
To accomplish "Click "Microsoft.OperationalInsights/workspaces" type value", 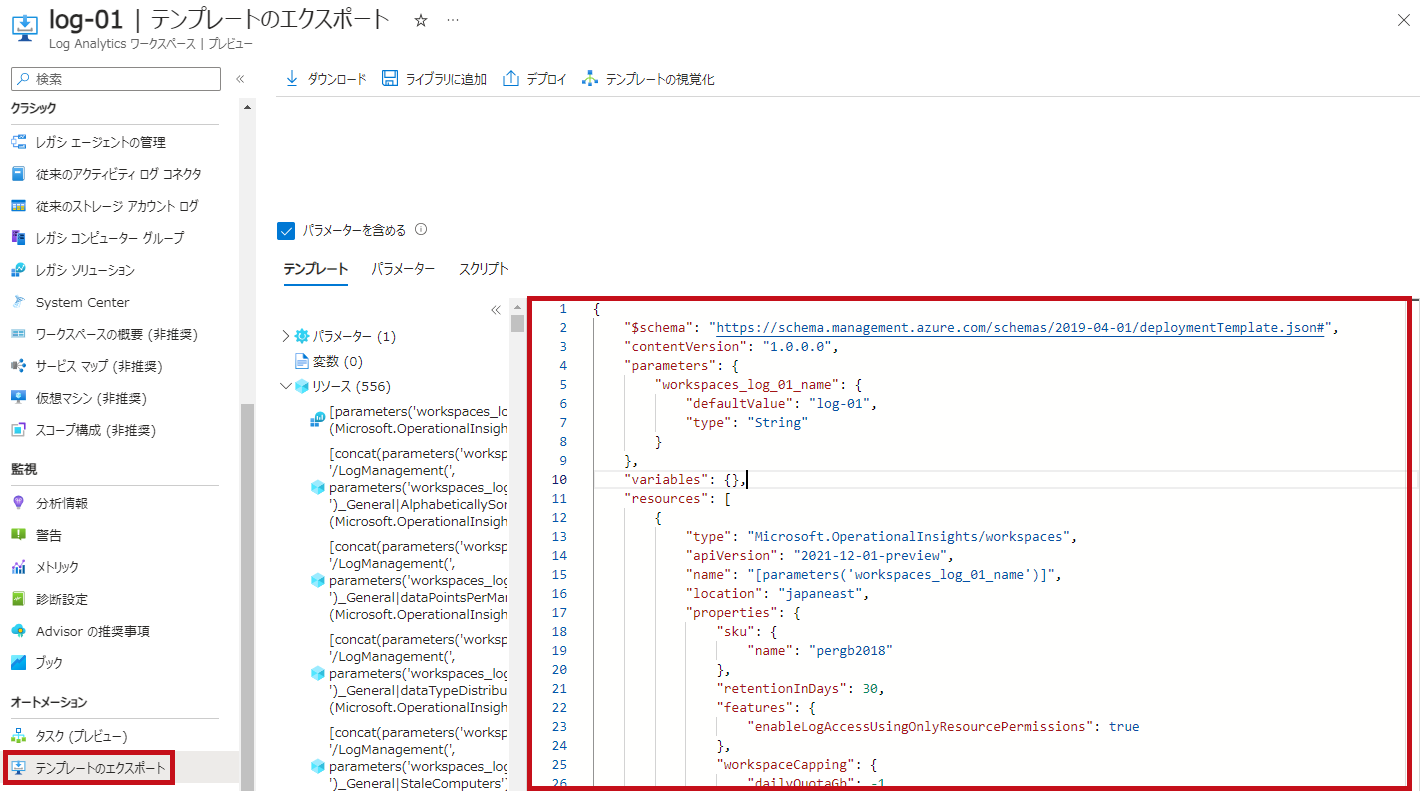I will (x=908, y=537).
